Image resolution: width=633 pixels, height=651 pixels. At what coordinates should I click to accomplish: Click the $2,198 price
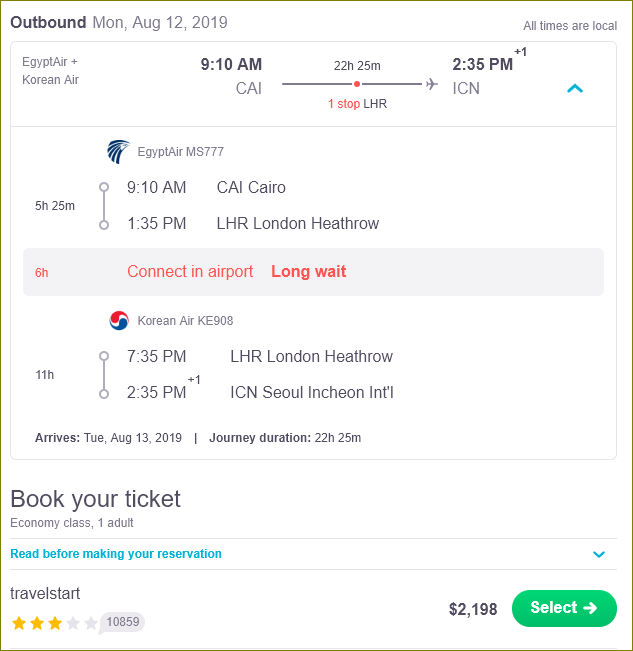coord(473,609)
